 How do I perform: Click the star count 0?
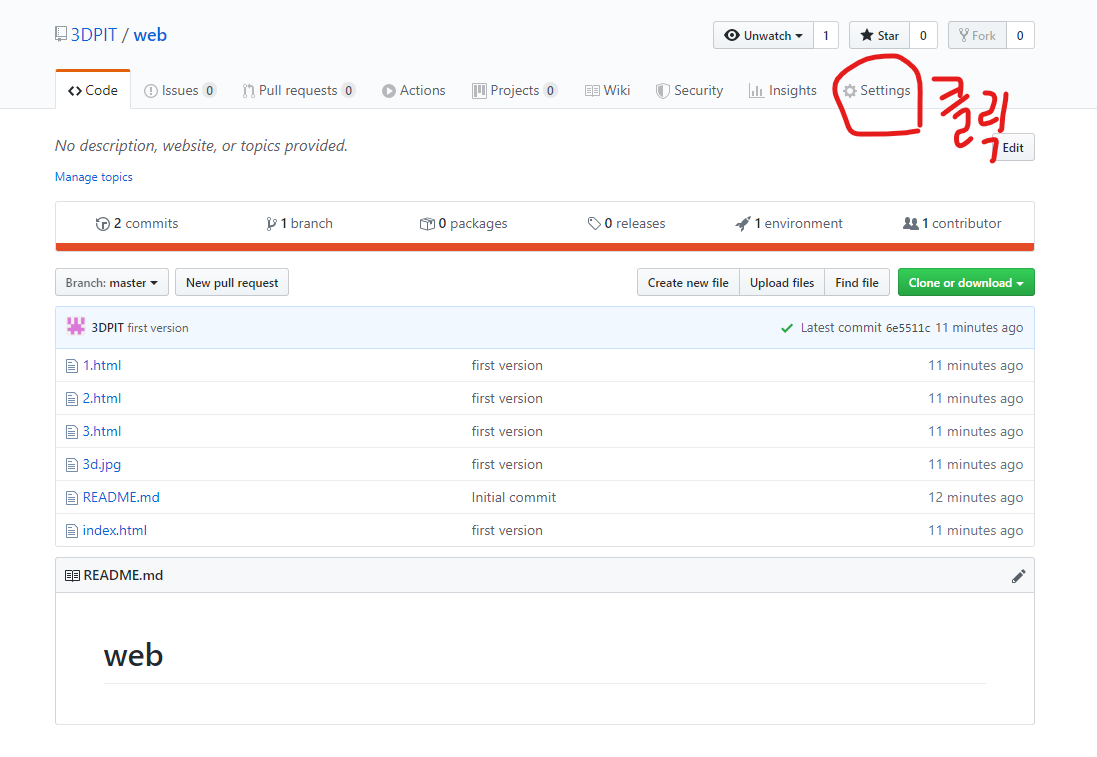pyautogui.click(x=923, y=35)
